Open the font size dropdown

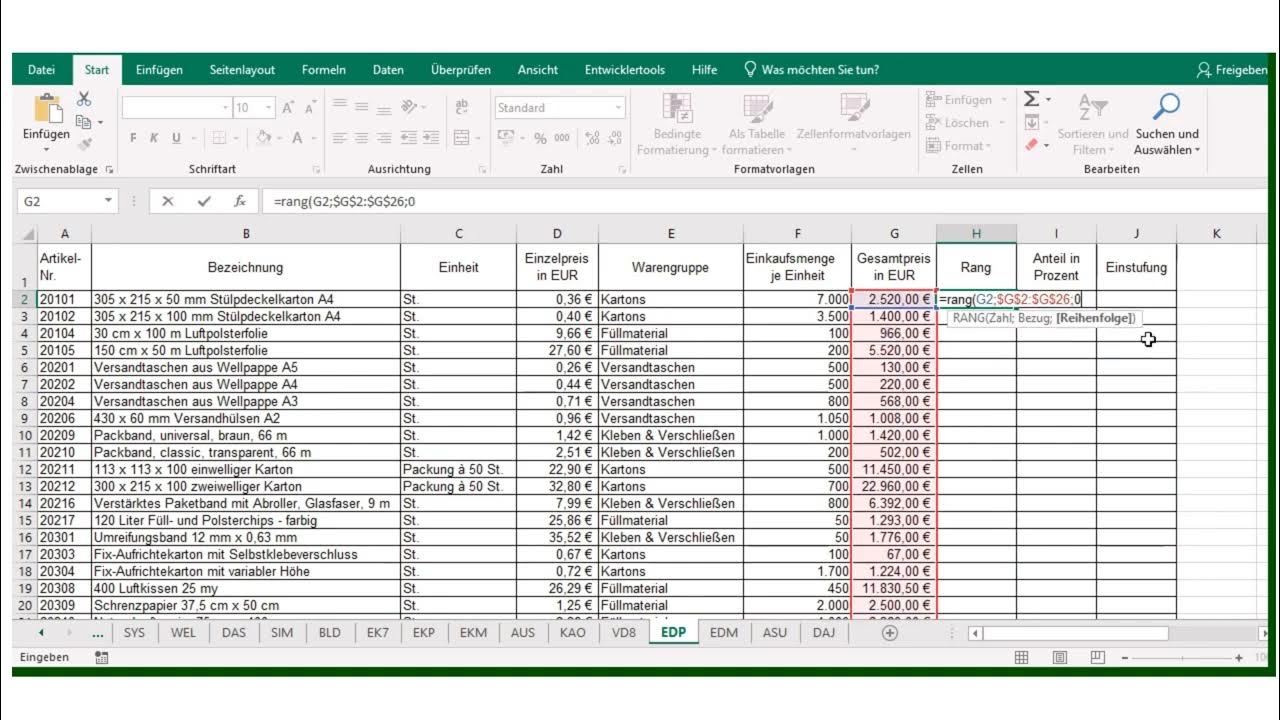269,107
